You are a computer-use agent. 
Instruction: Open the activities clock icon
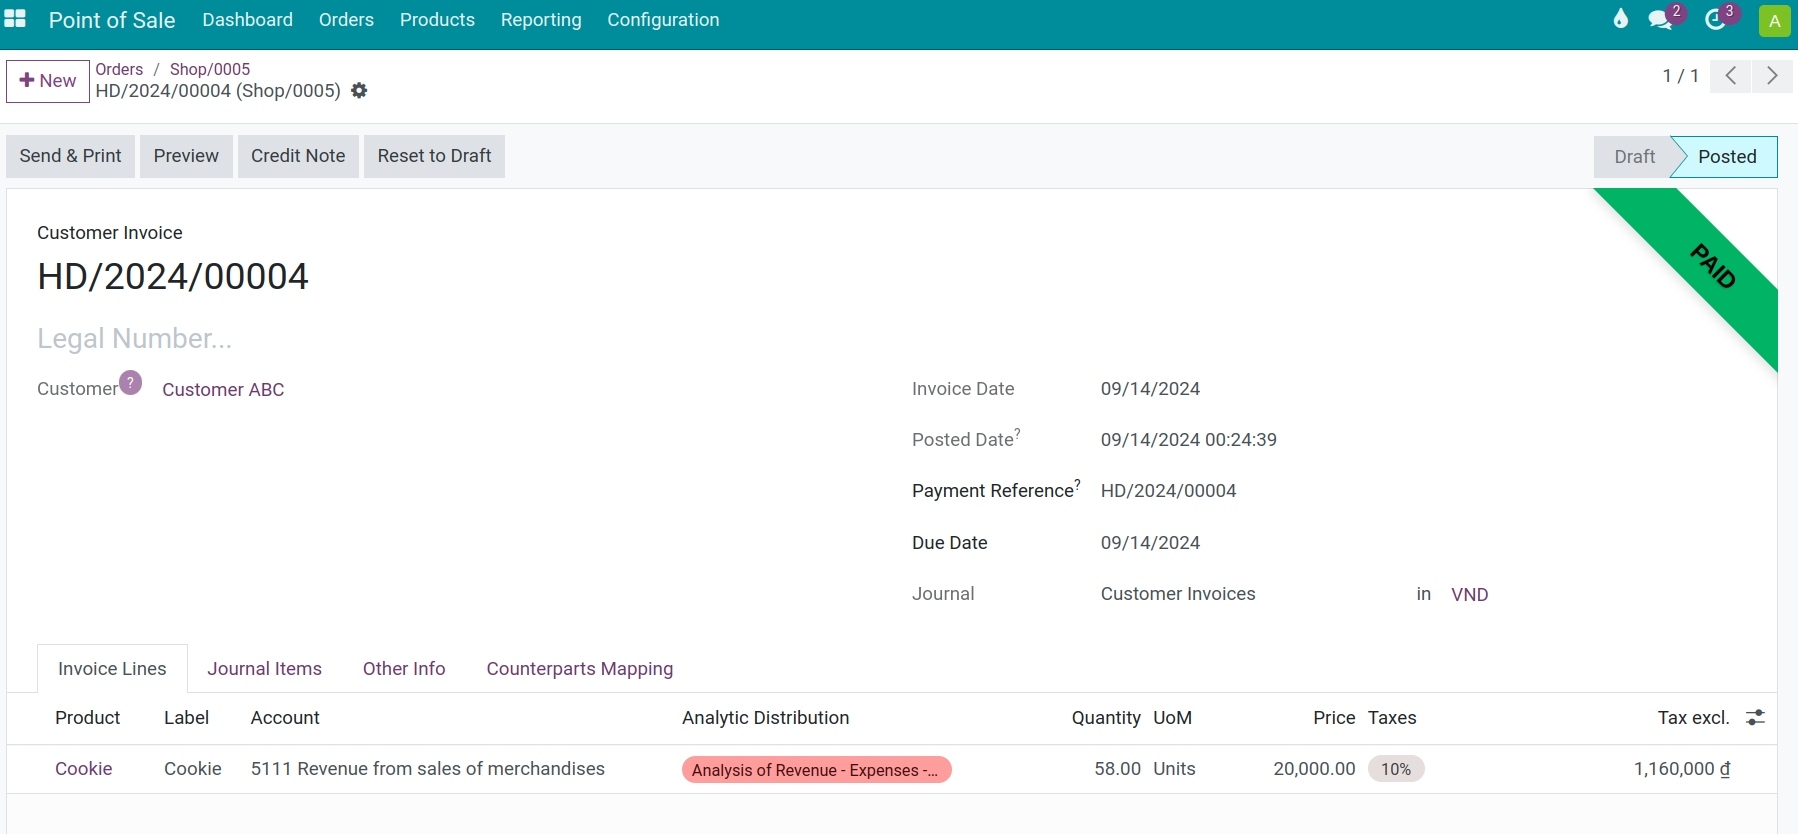(1715, 20)
